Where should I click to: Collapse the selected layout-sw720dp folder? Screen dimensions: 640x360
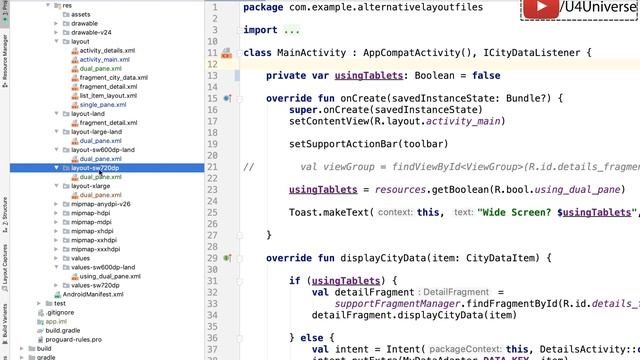(56, 168)
